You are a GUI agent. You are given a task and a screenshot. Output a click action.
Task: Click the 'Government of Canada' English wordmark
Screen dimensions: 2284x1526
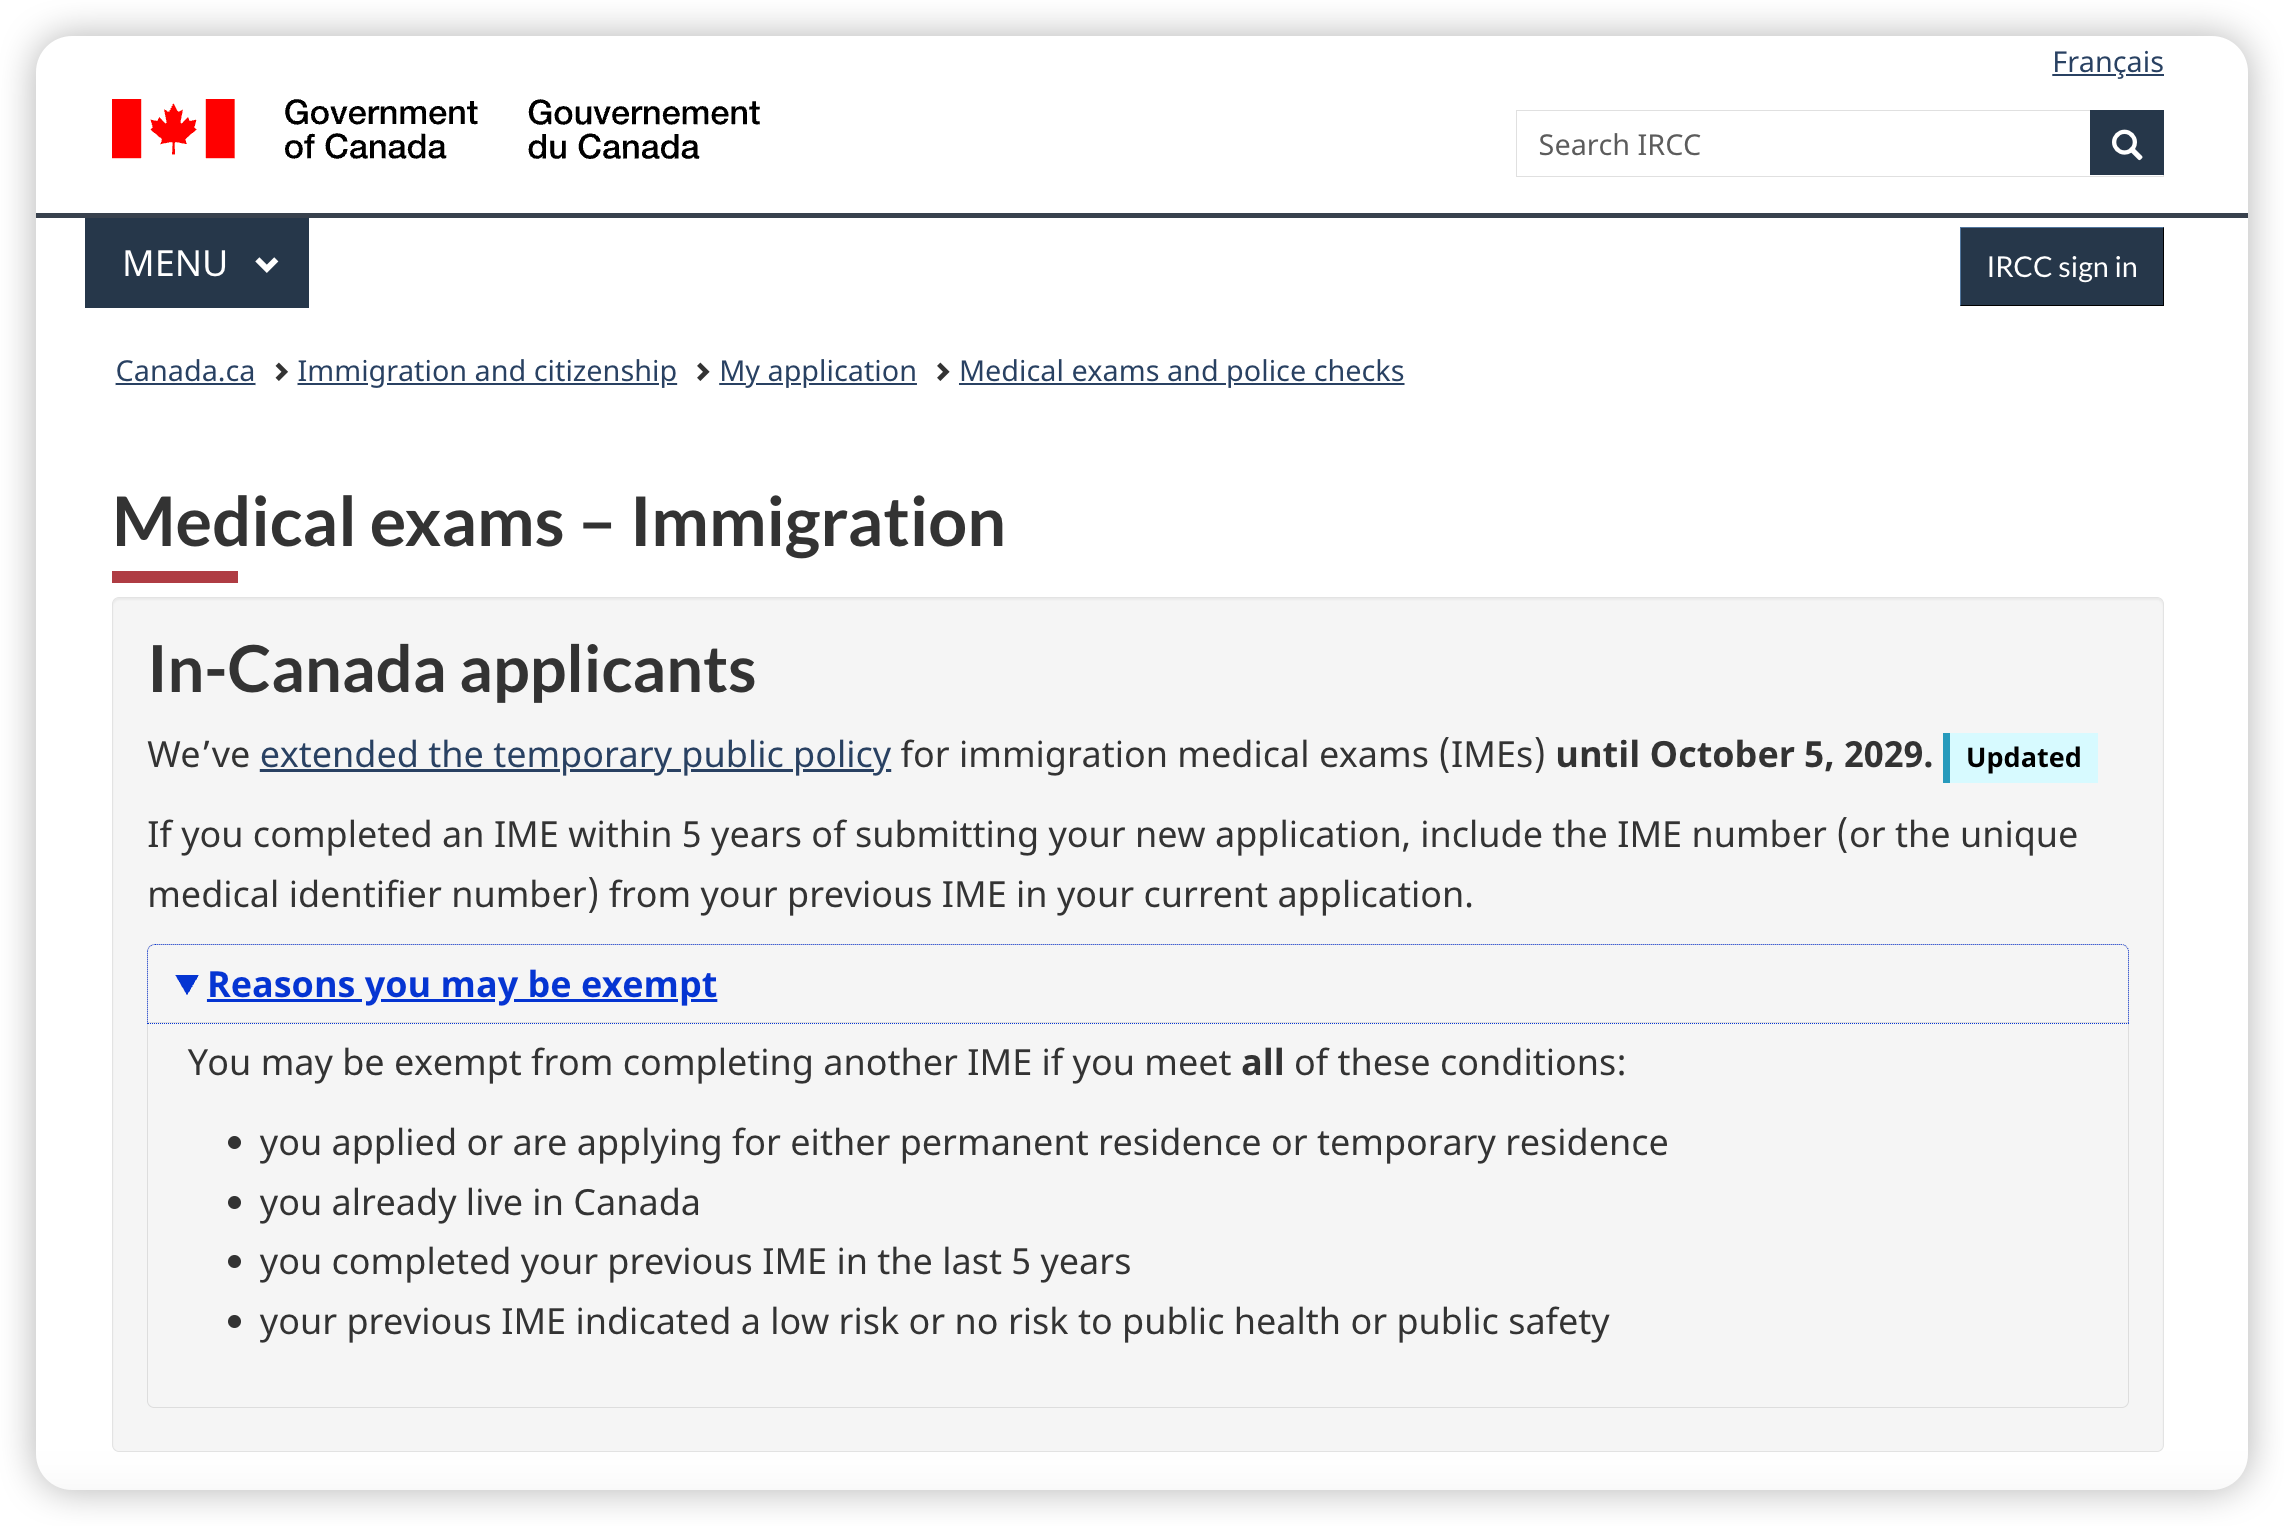[380, 129]
